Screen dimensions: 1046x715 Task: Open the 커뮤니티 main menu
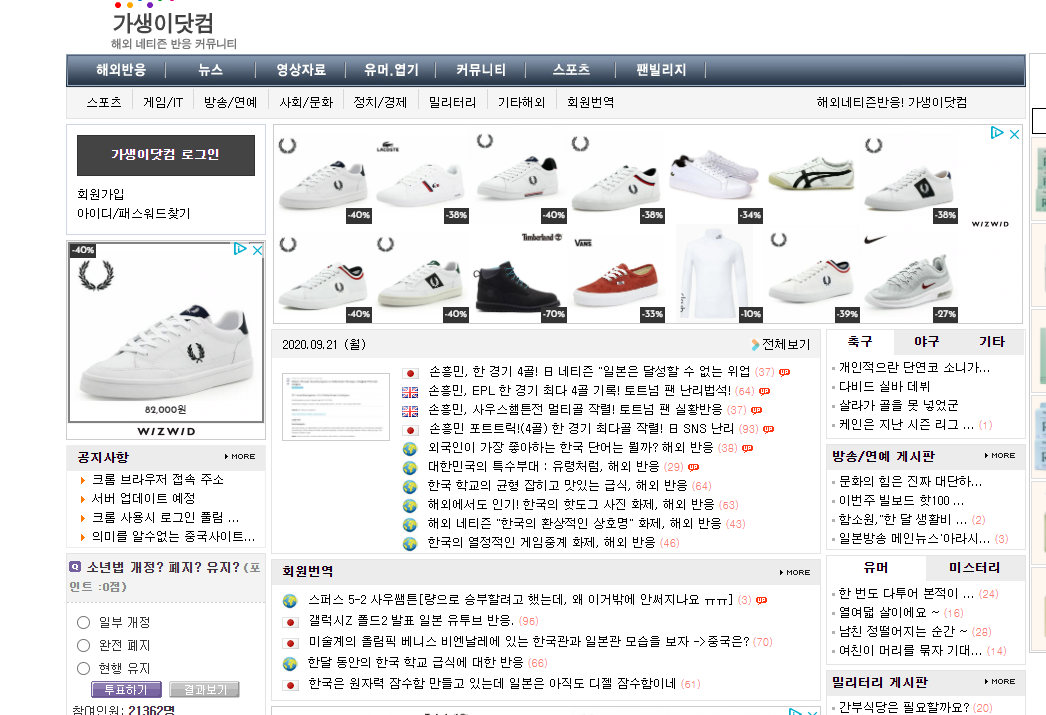[481, 70]
